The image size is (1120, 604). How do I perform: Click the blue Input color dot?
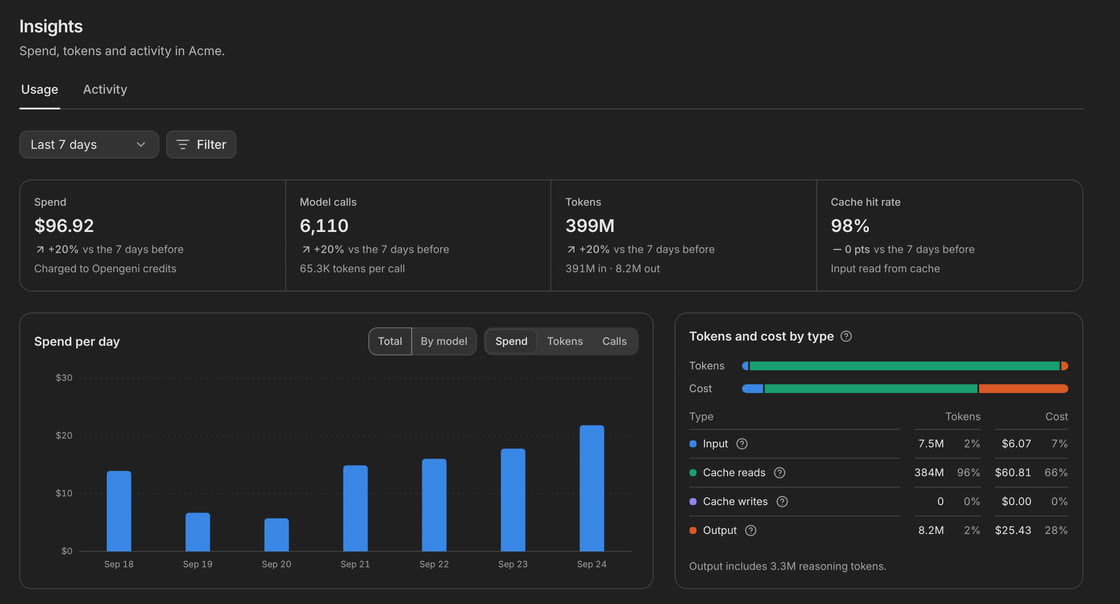click(x=693, y=444)
